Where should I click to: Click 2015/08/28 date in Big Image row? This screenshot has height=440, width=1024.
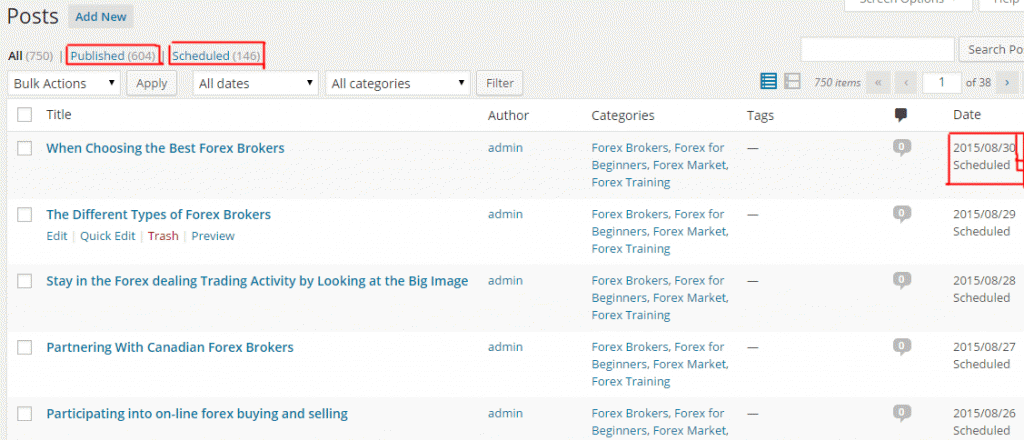[984, 281]
